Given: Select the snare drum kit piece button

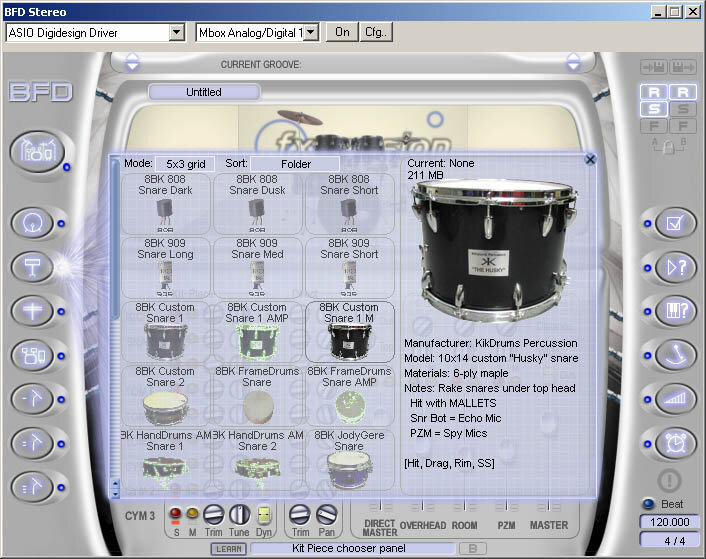Looking at the screenshot, I should click(32, 267).
